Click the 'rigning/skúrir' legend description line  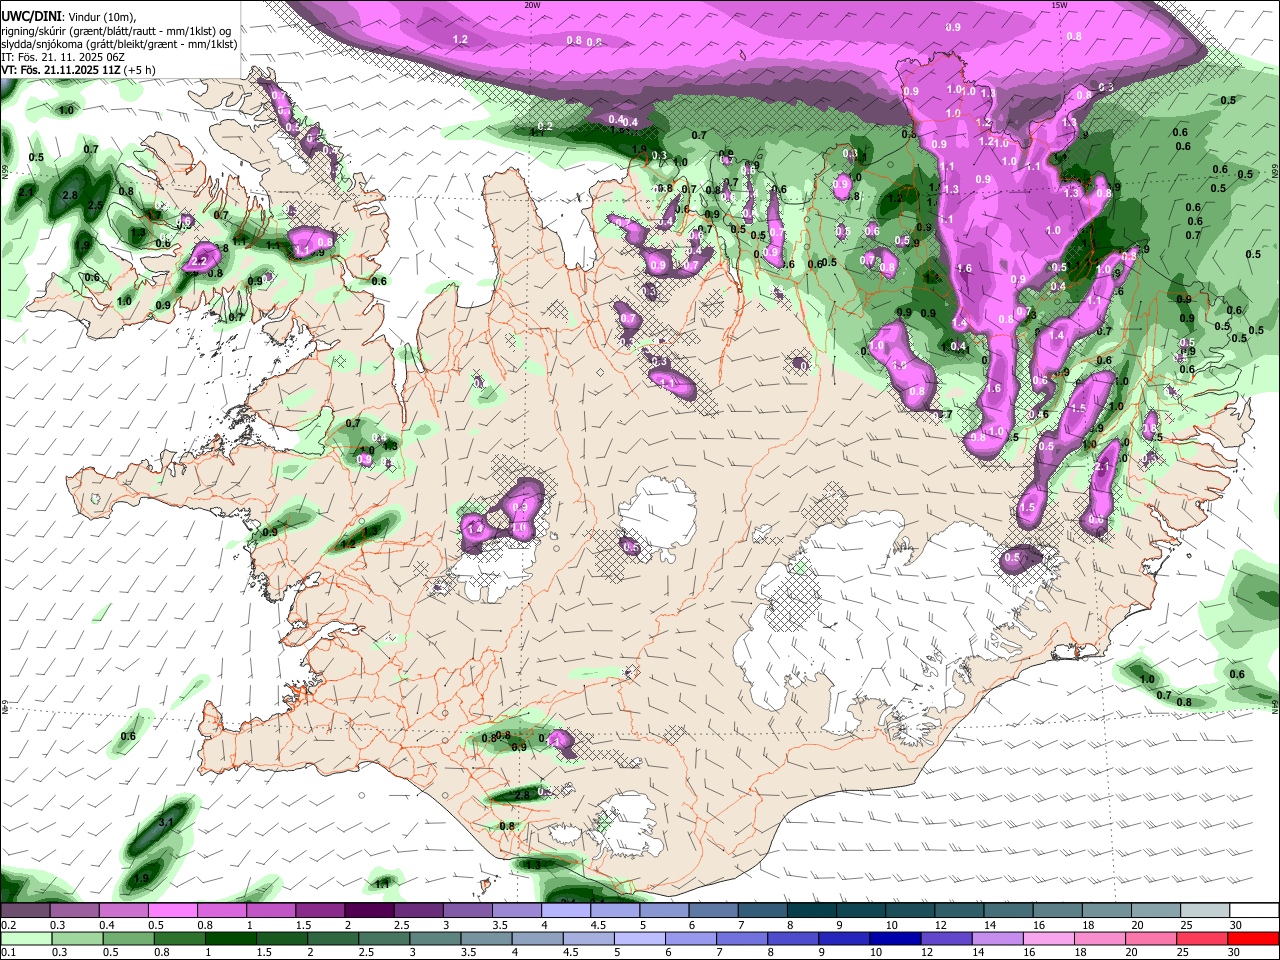pyautogui.click(x=116, y=31)
